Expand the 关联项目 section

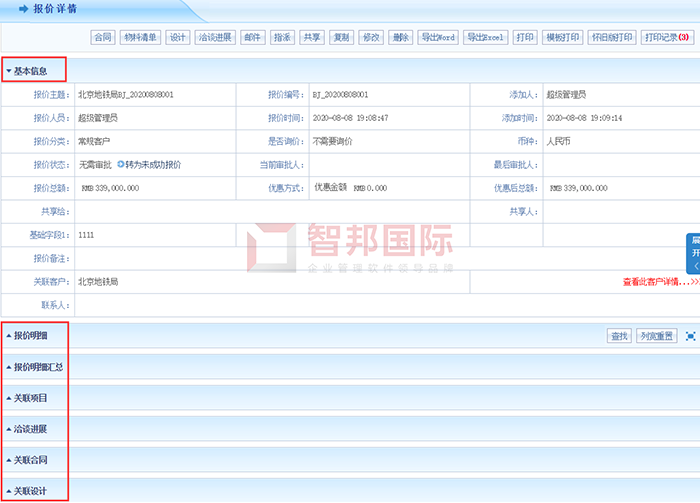click(27, 398)
